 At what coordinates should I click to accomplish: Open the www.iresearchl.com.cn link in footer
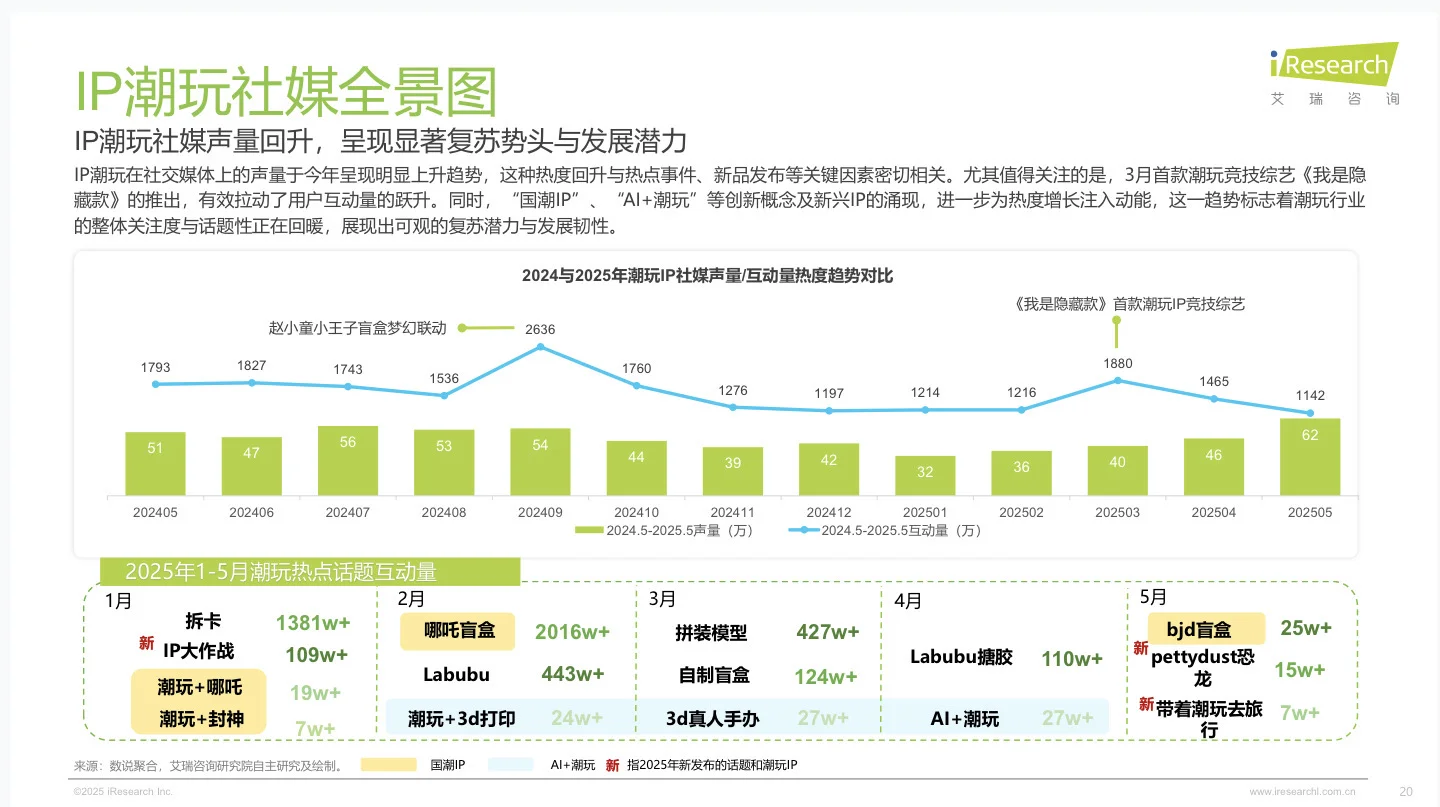pos(1302,791)
